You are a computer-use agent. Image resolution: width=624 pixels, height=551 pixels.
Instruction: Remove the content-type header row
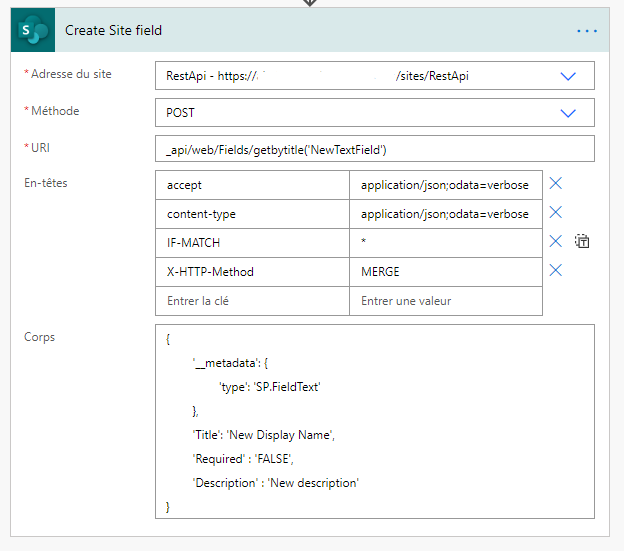pyautogui.click(x=556, y=212)
